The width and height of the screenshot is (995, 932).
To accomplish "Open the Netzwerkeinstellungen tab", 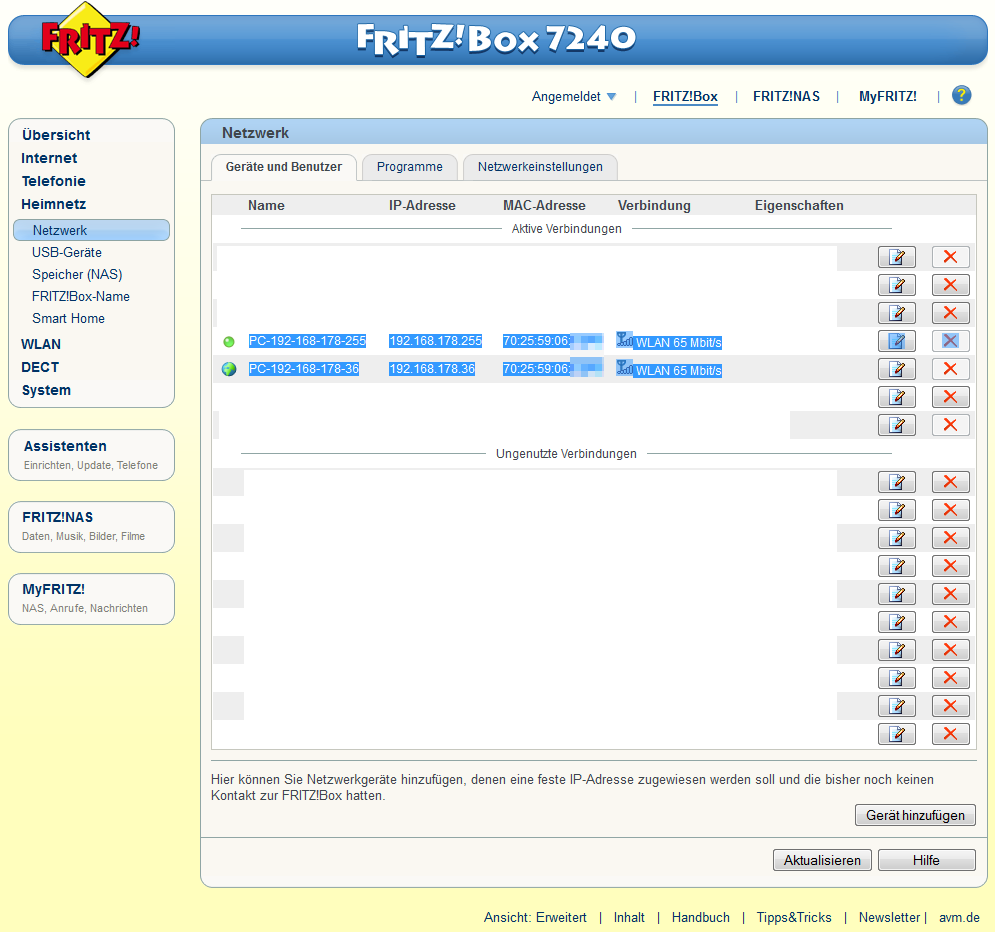I will tap(540, 167).
